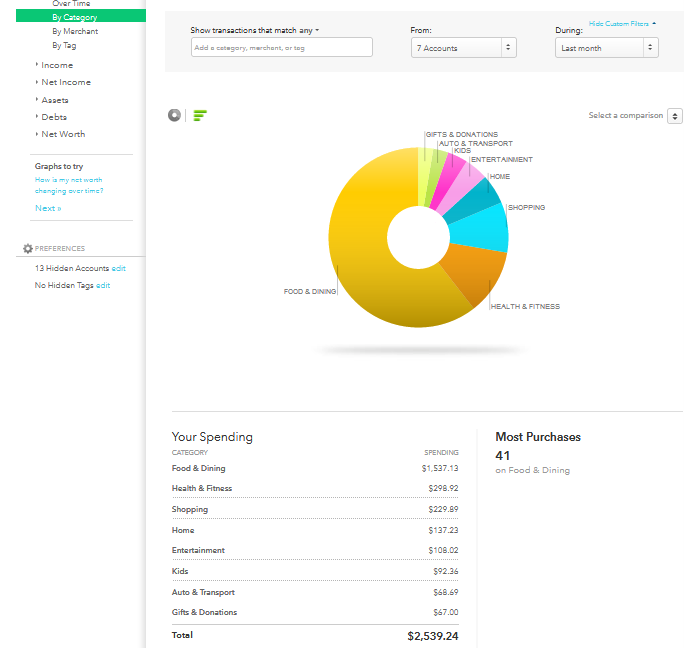
Task: Click Hide Custom Filters link
Action: point(622,24)
